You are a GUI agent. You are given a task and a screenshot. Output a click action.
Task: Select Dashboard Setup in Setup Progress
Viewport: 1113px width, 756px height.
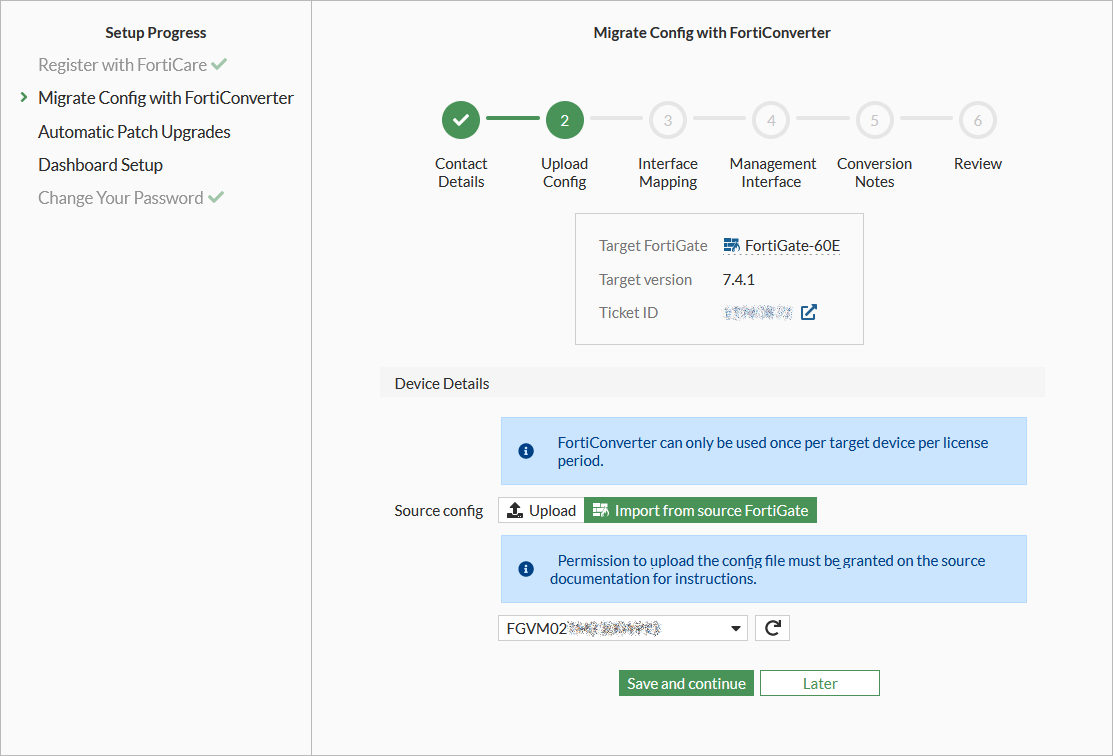100,164
